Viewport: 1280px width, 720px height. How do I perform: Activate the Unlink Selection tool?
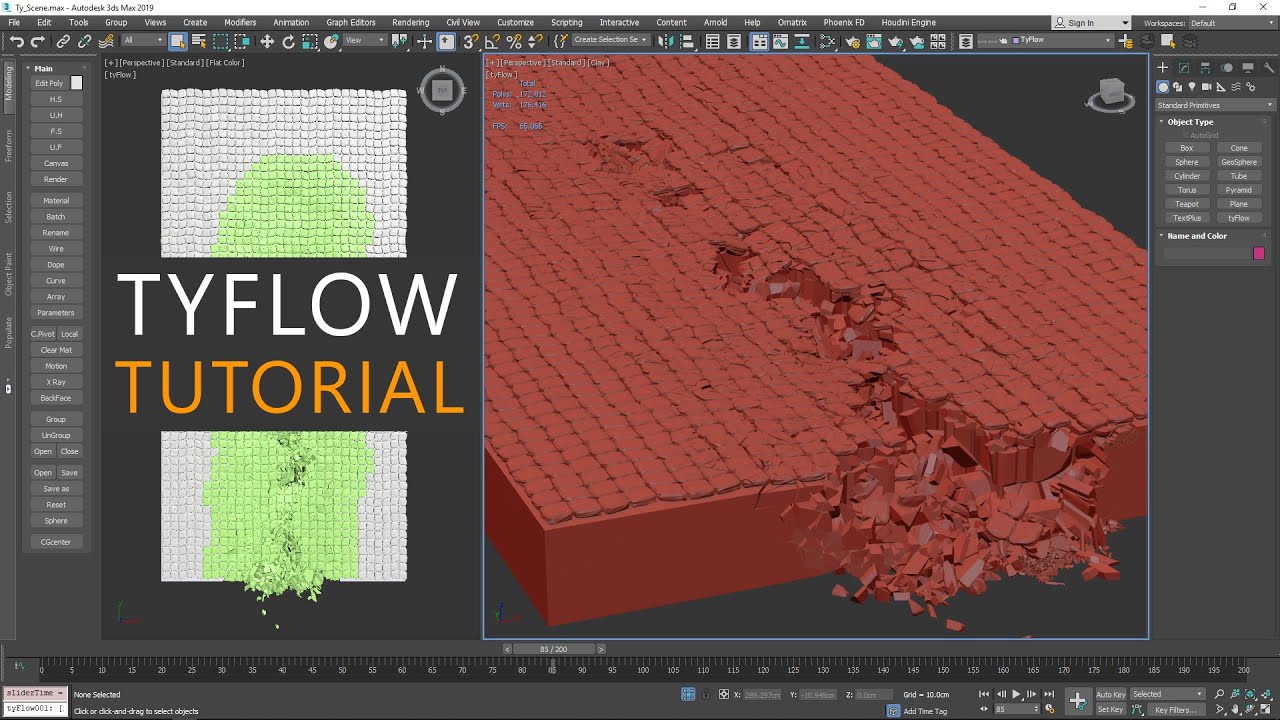(x=84, y=41)
